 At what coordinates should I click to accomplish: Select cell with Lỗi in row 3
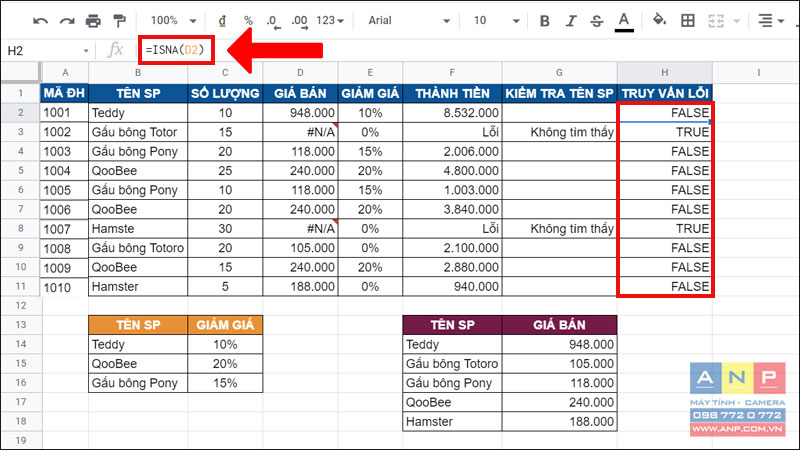[452, 132]
